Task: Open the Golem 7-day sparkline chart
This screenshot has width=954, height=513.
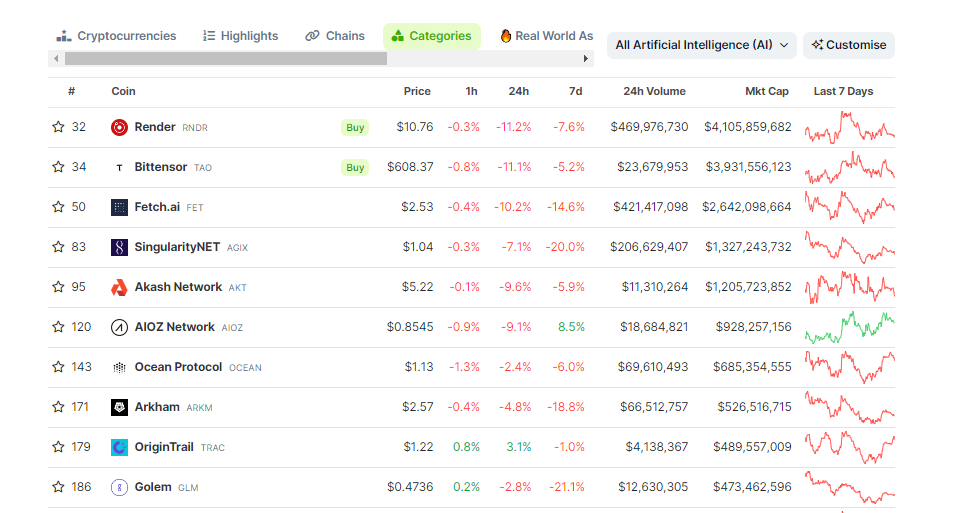Action: (849, 487)
